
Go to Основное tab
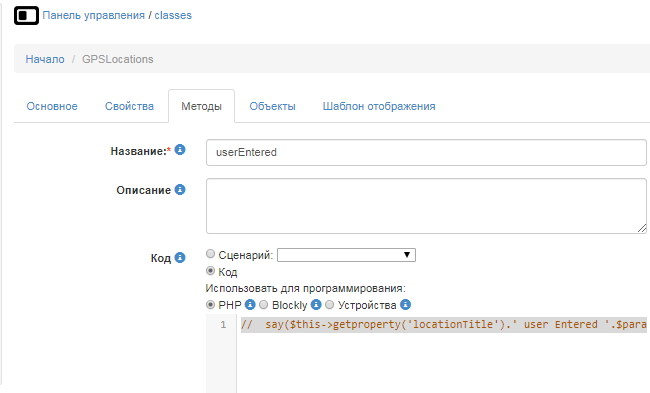[x=52, y=107]
